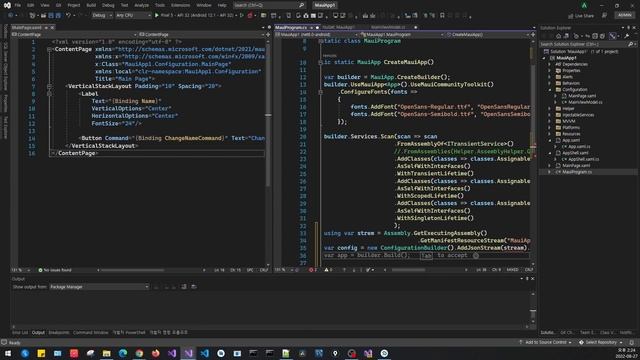
Task: Open the Build menu
Action: tap(91, 5)
